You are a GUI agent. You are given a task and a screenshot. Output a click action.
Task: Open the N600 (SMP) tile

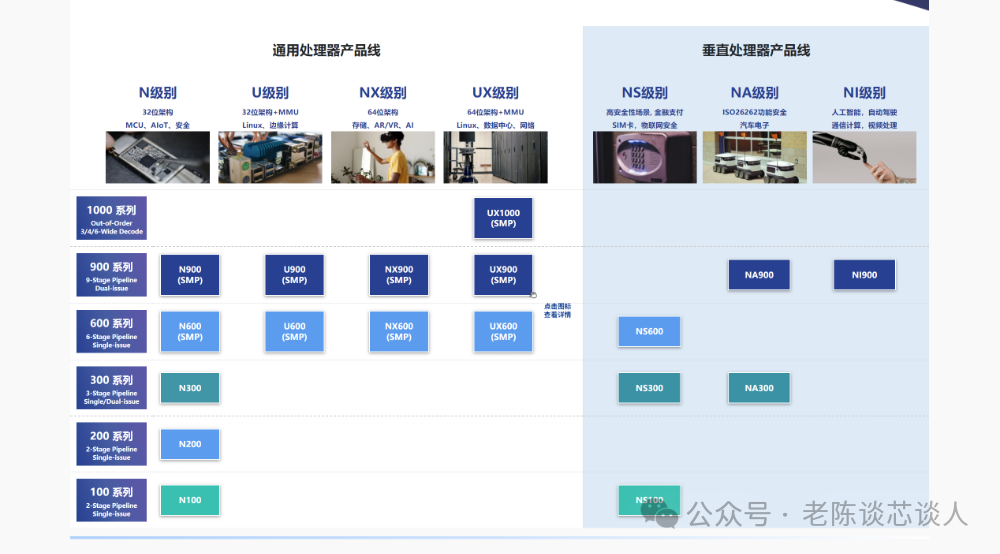click(190, 332)
